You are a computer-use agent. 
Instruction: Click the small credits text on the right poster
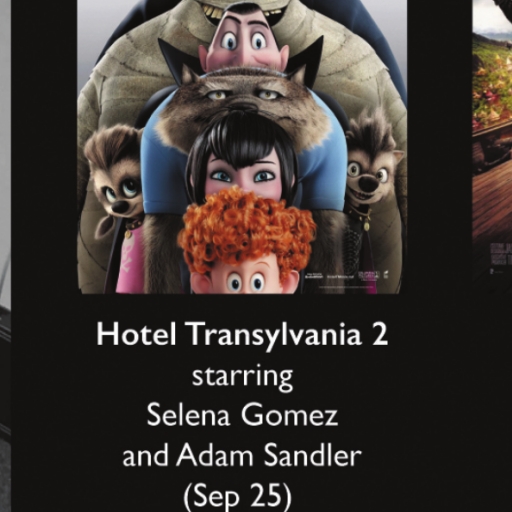(x=500, y=255)
